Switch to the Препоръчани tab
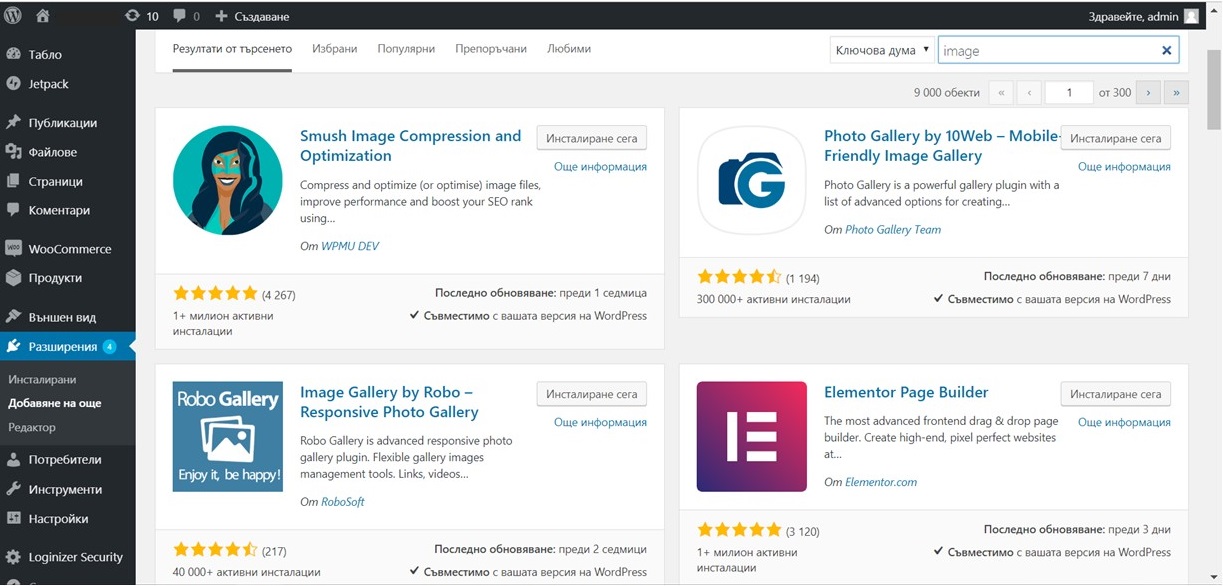 coord(490,49)
